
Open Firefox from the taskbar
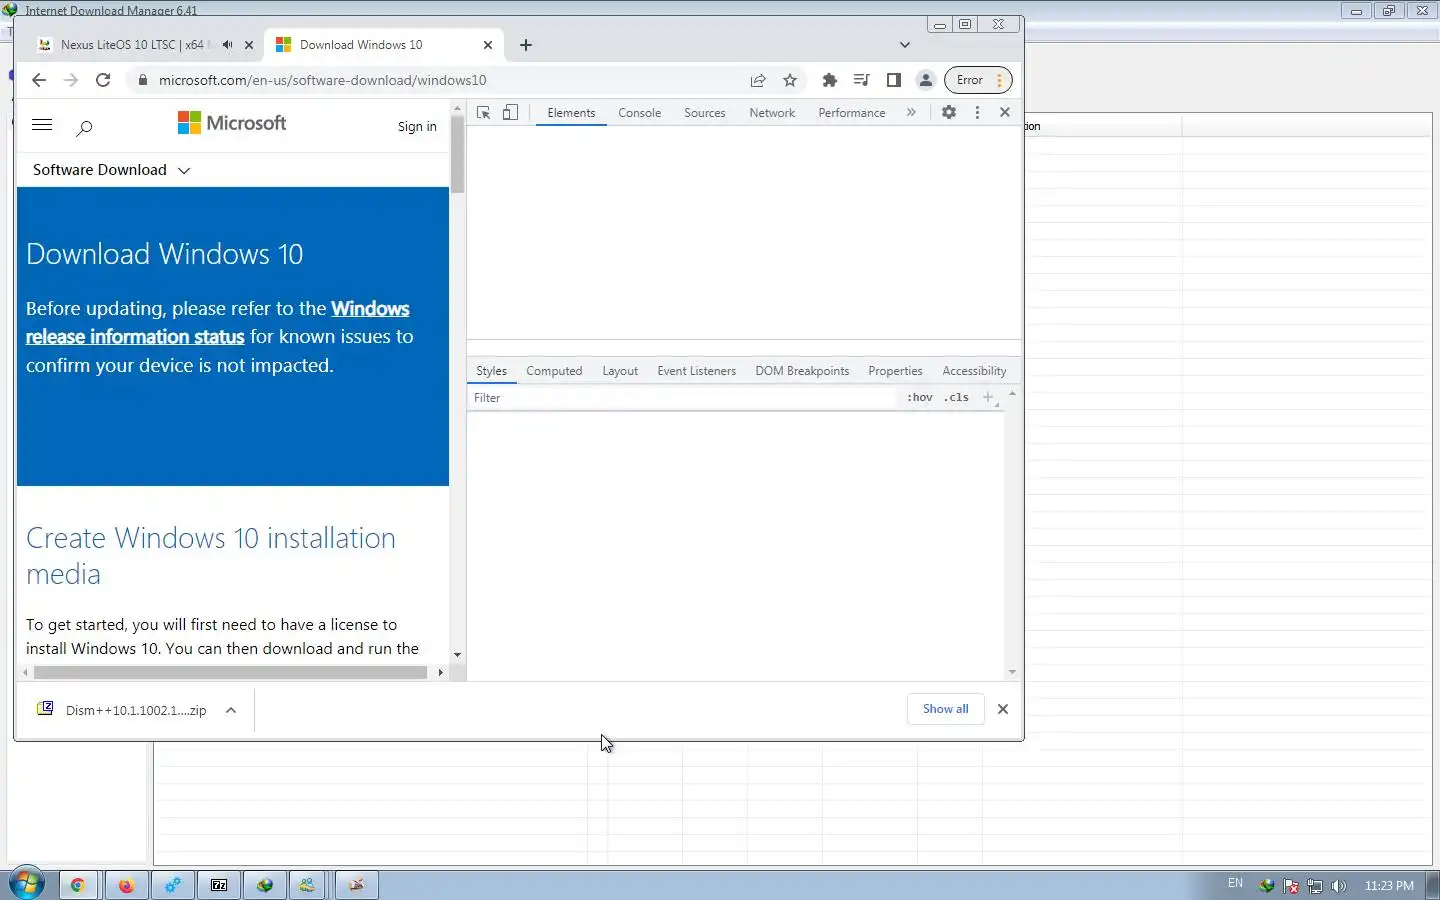click(126, 885)
